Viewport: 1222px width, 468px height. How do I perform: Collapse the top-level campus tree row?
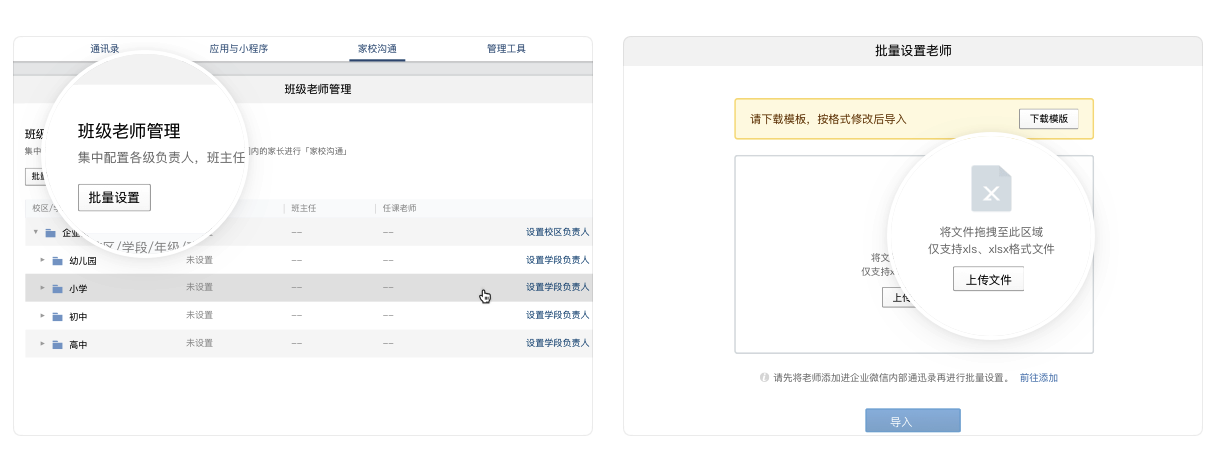36,232
